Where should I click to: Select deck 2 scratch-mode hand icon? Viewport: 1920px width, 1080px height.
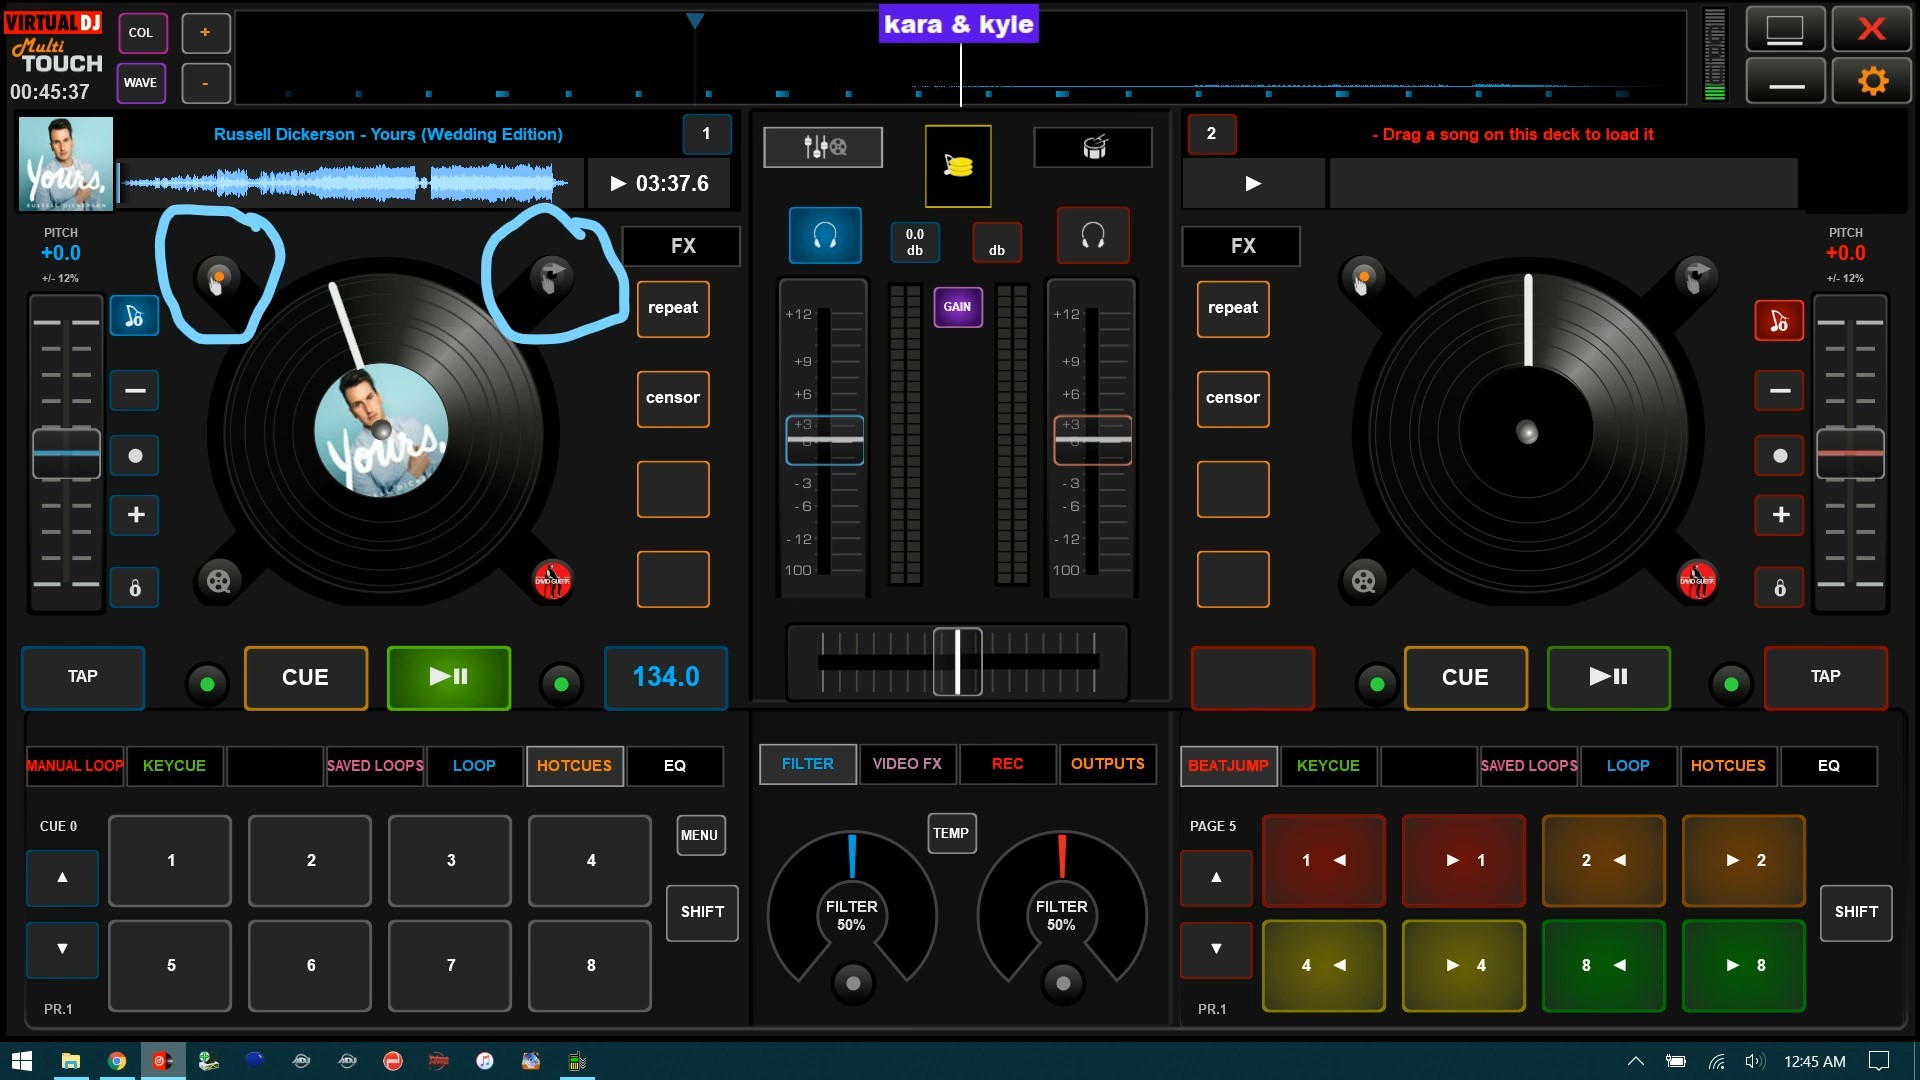point(1696,277)
